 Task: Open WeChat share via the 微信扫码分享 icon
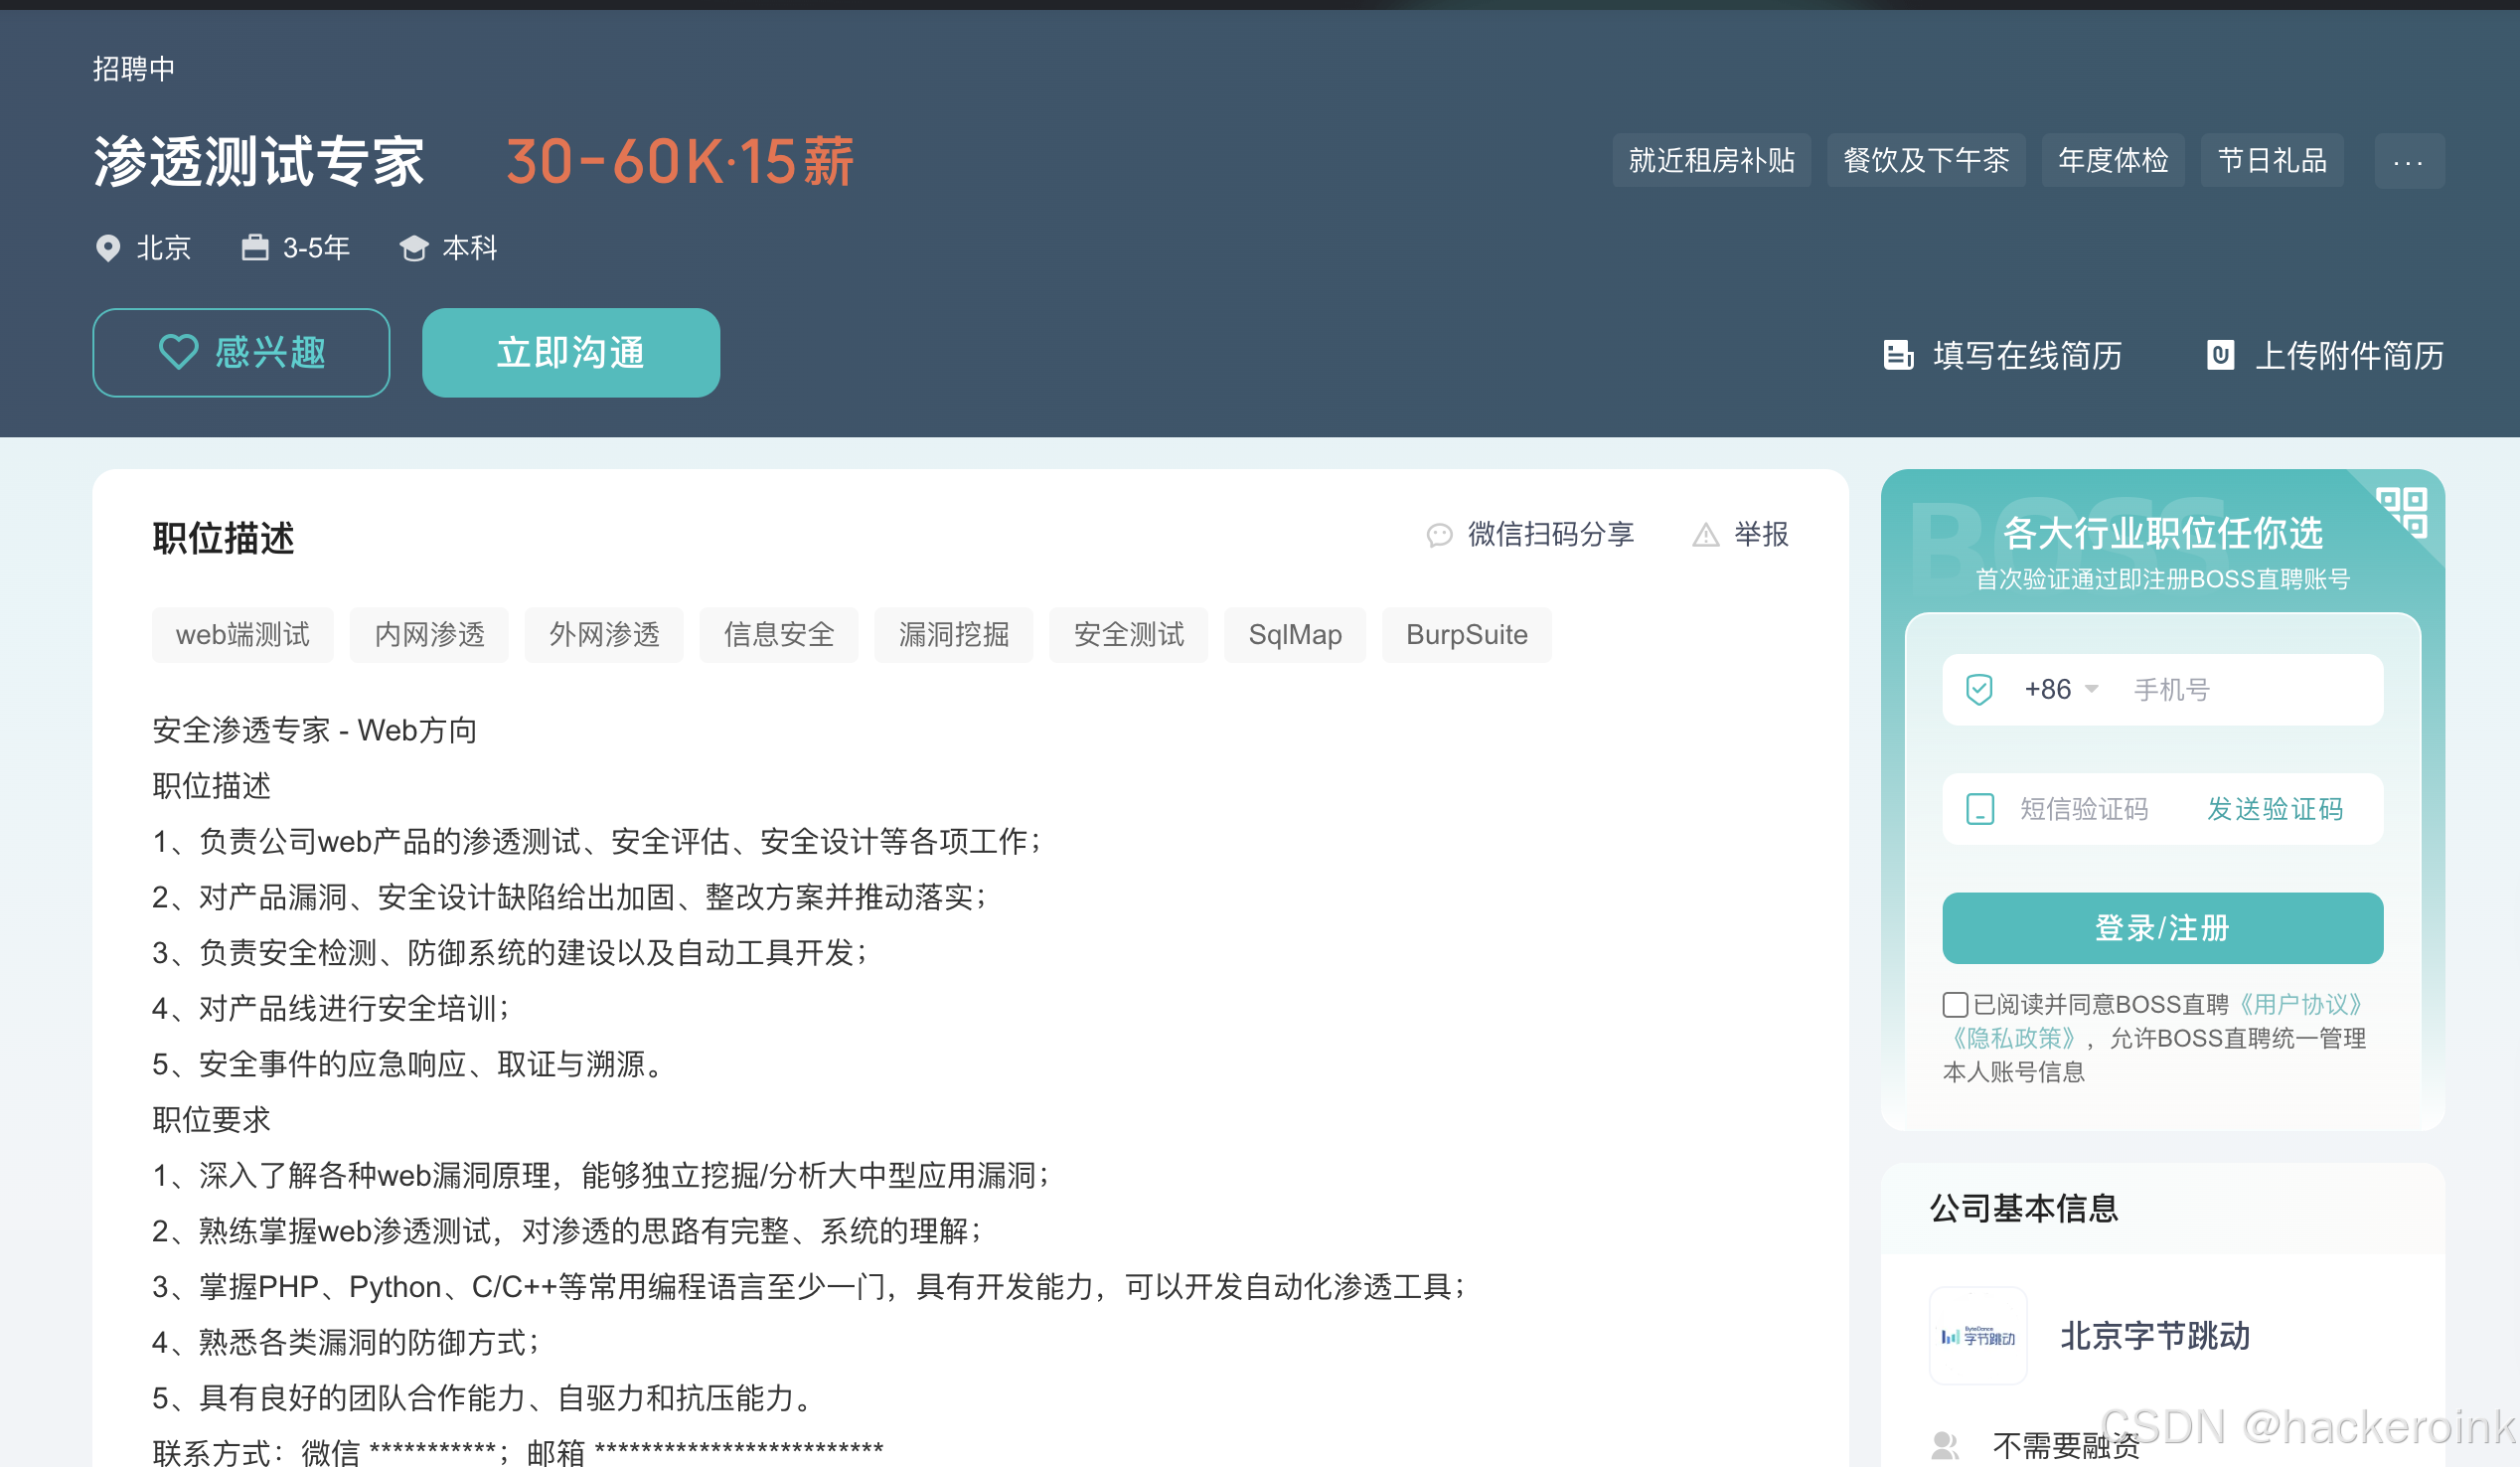1440,535
